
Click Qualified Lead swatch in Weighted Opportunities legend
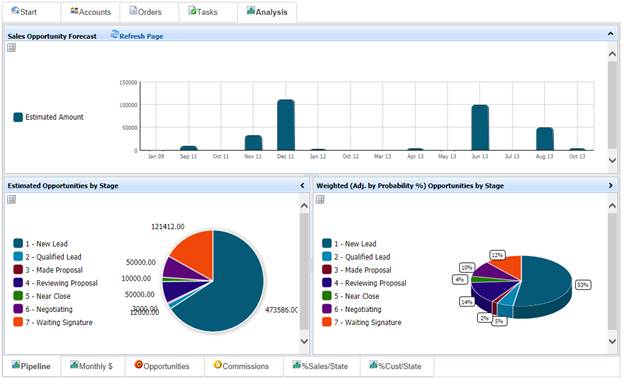coord(327,257)
